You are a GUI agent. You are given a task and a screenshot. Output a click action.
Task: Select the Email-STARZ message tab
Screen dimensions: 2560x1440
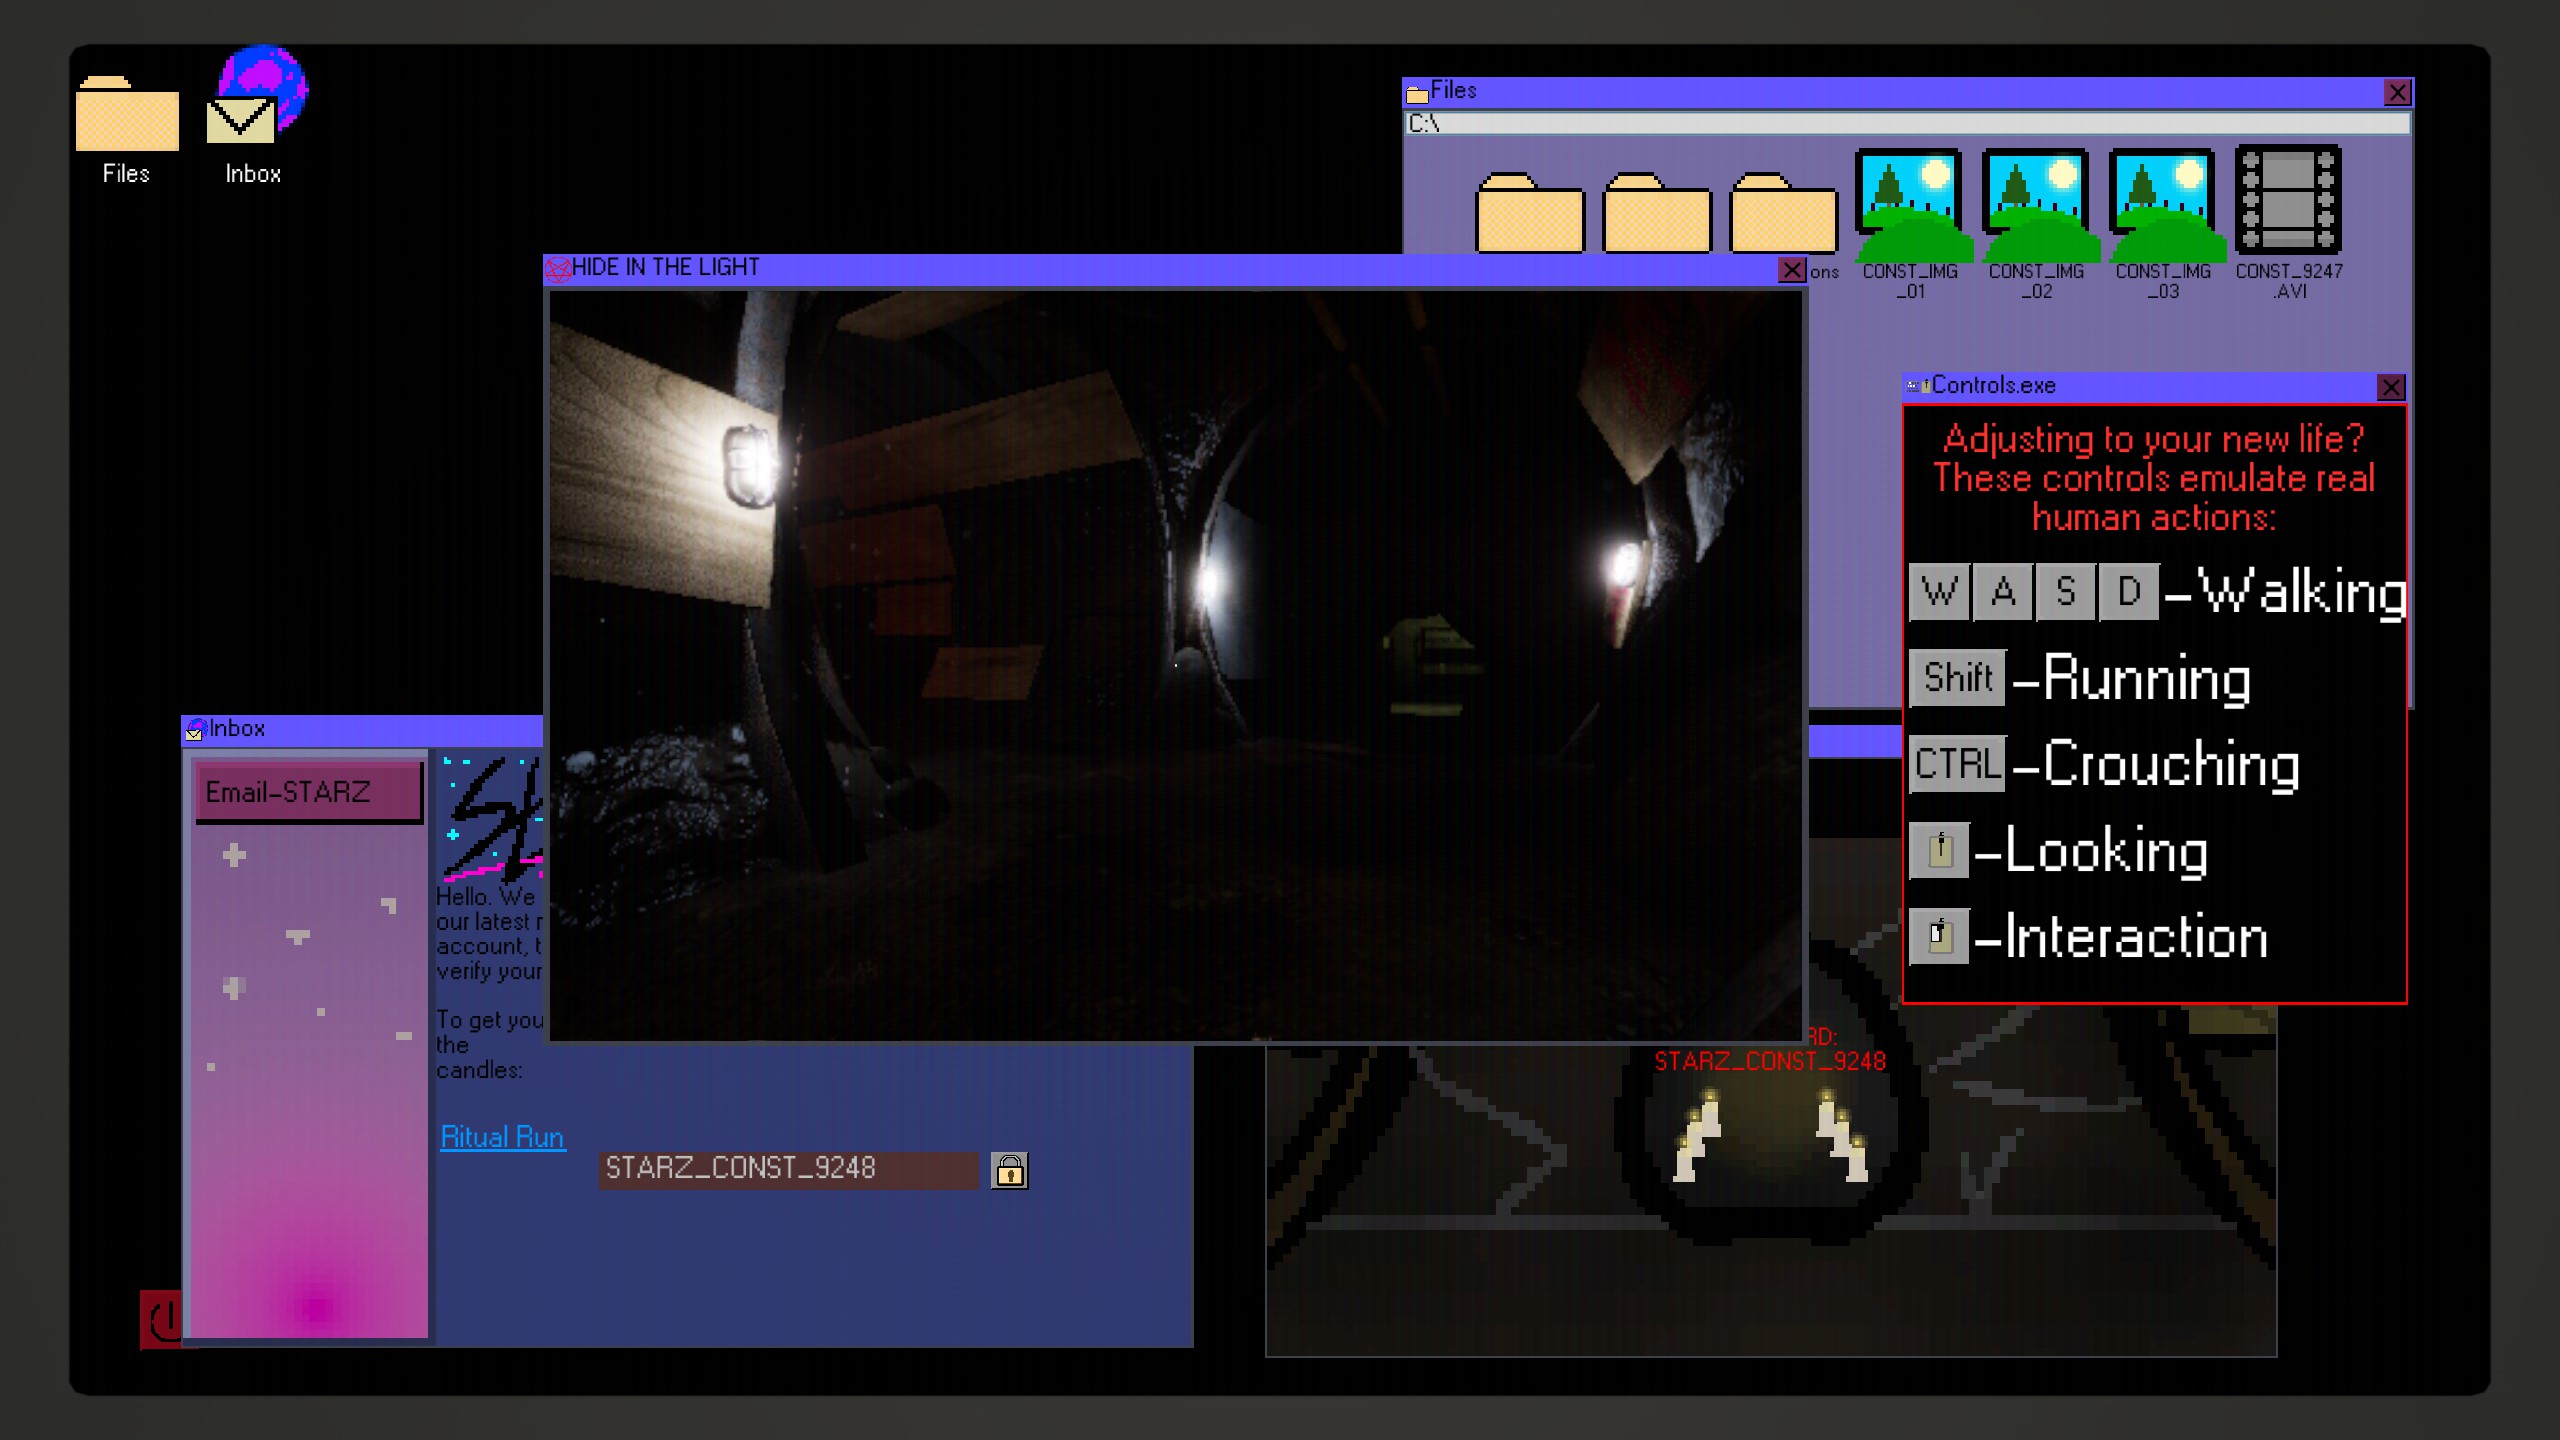309,792
